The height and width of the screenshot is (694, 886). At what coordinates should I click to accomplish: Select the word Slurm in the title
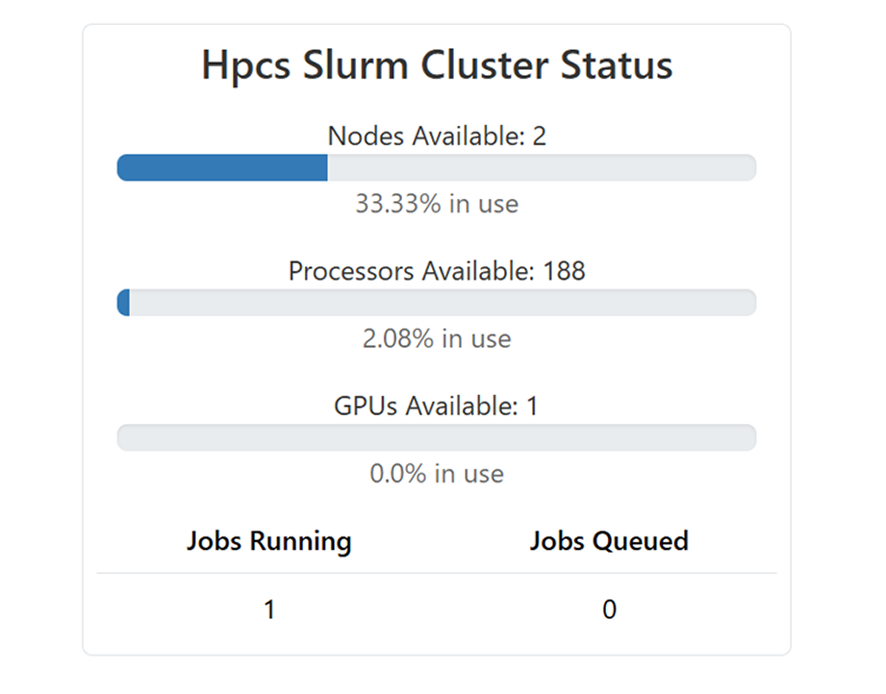pos(355,65)
